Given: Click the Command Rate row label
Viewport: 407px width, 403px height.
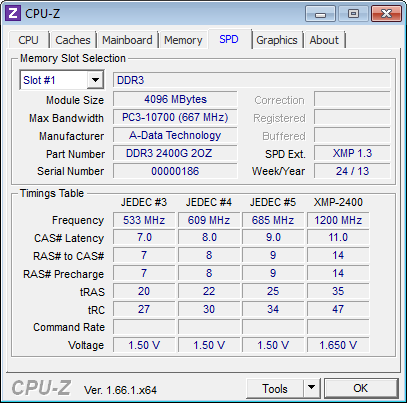Looking at the screenshot, I should (69, 327).
